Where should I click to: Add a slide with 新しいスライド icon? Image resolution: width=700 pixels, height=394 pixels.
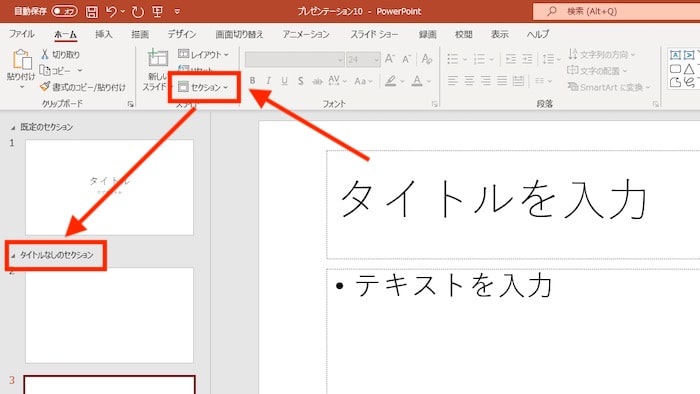(x=158, y=59)
